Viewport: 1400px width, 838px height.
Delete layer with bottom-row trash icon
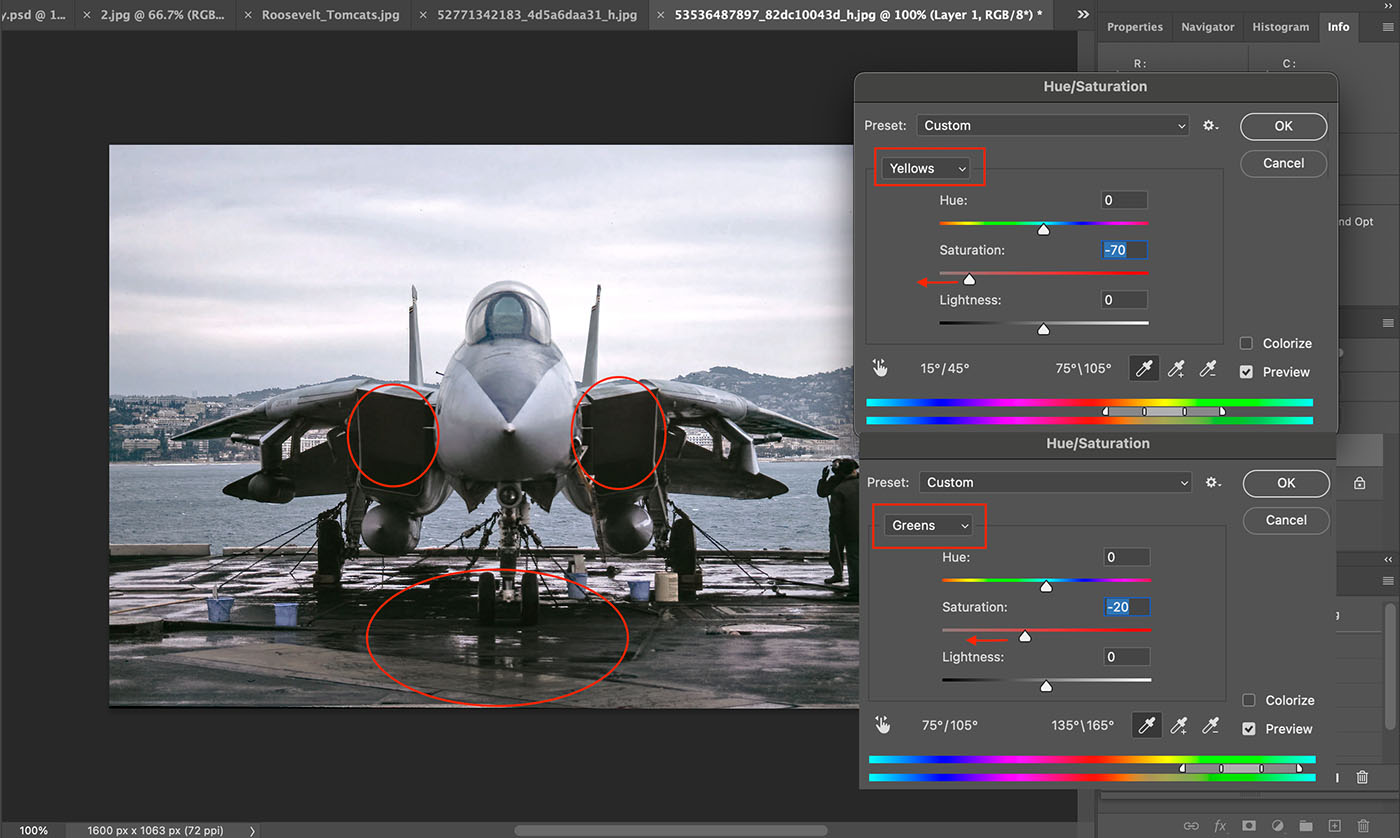(1363, 826)
